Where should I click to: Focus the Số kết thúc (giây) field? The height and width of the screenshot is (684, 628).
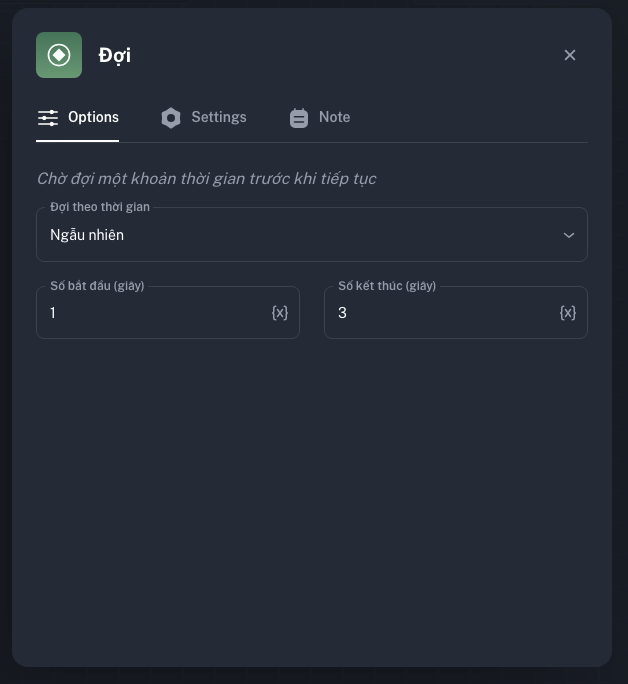coord(456,312)
